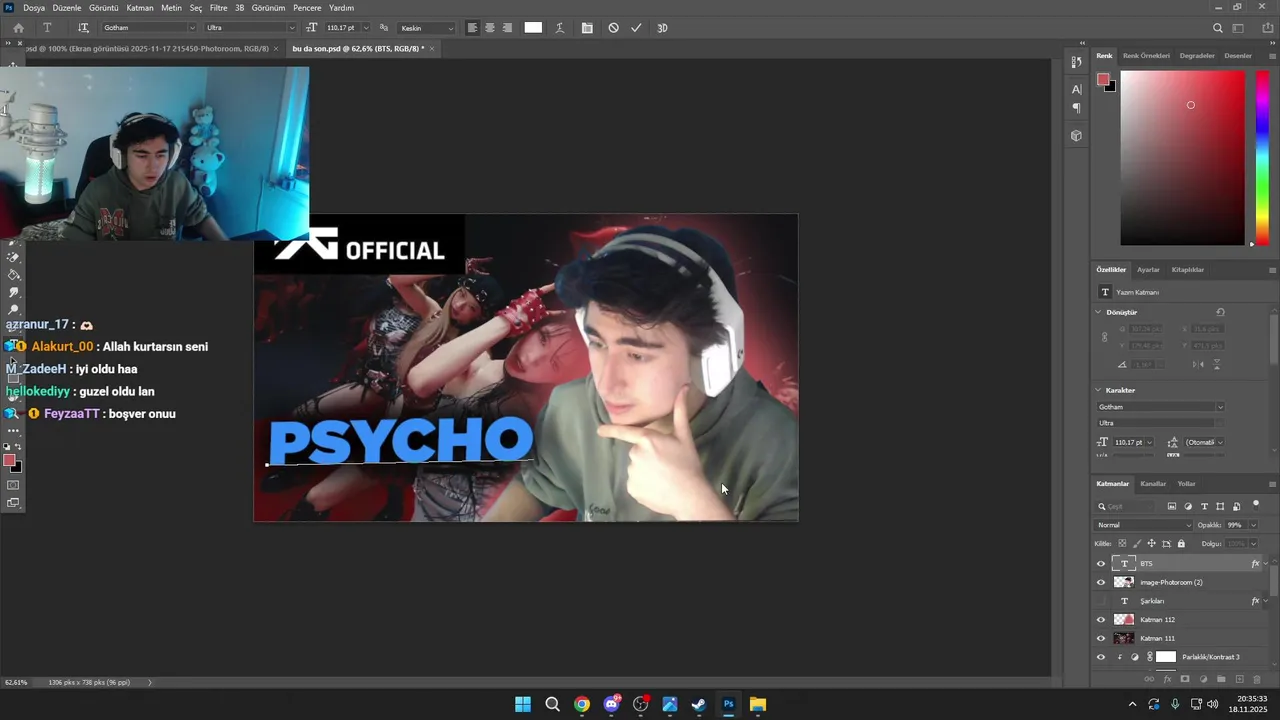Open the Normal blend mode dropdown

tap(1145, 525)
